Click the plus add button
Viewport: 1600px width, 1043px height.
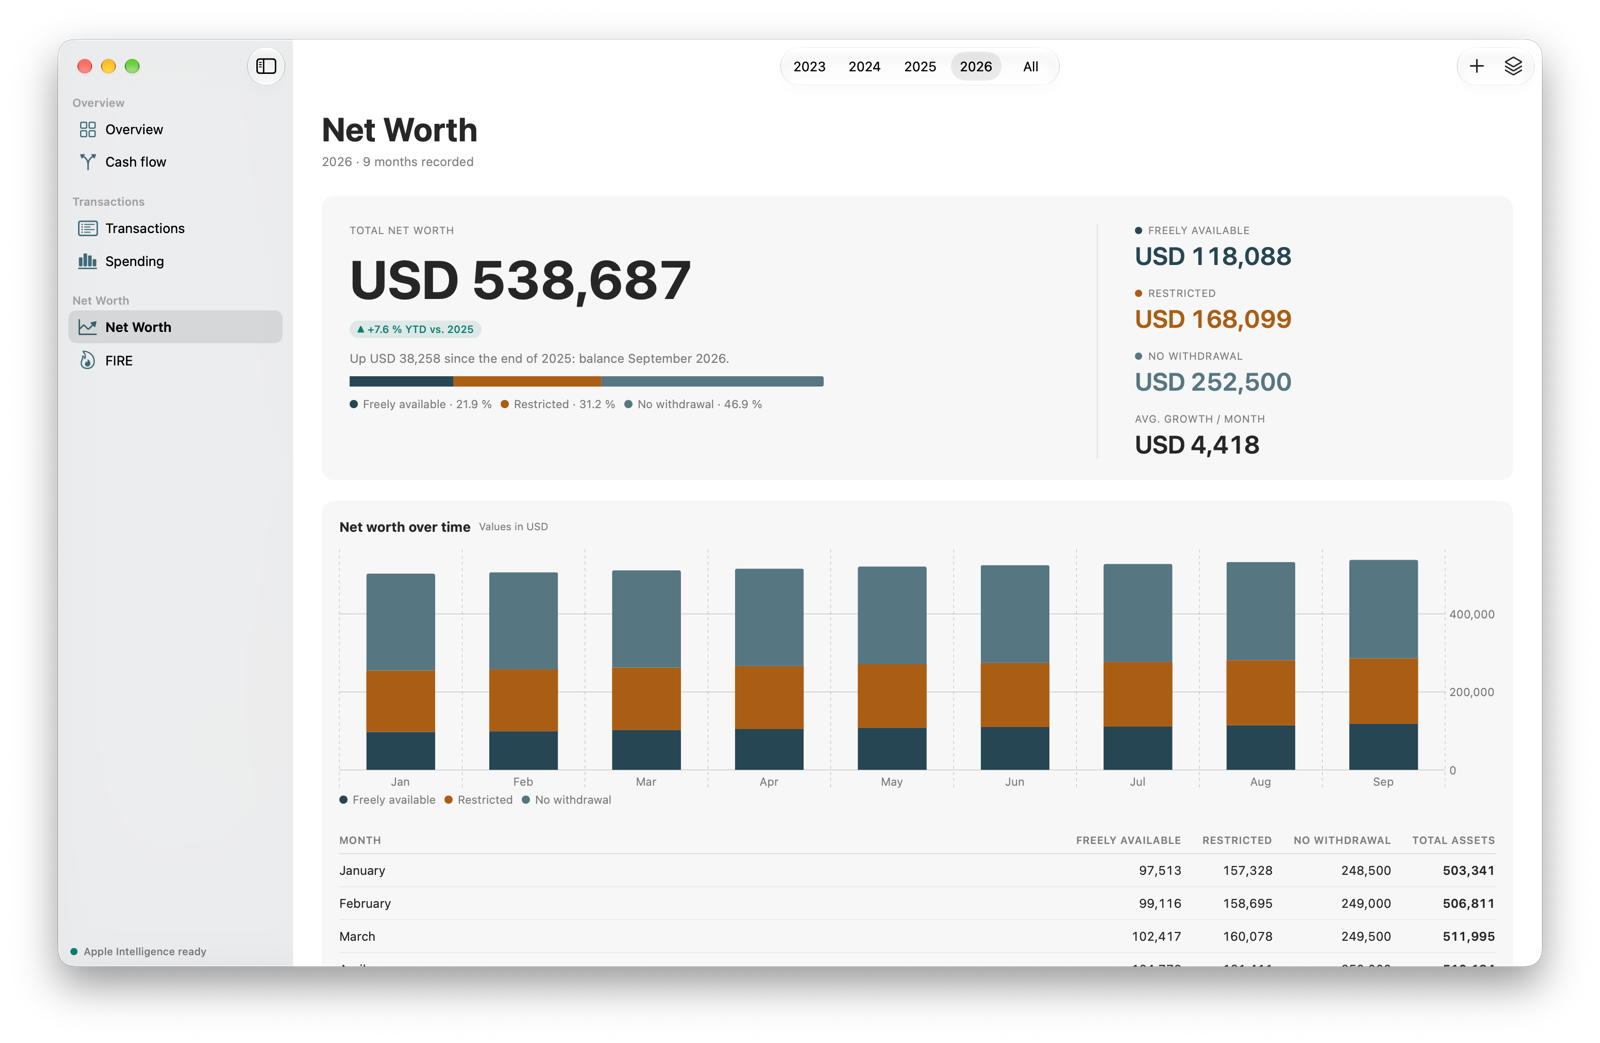(x=1476, y=66)
